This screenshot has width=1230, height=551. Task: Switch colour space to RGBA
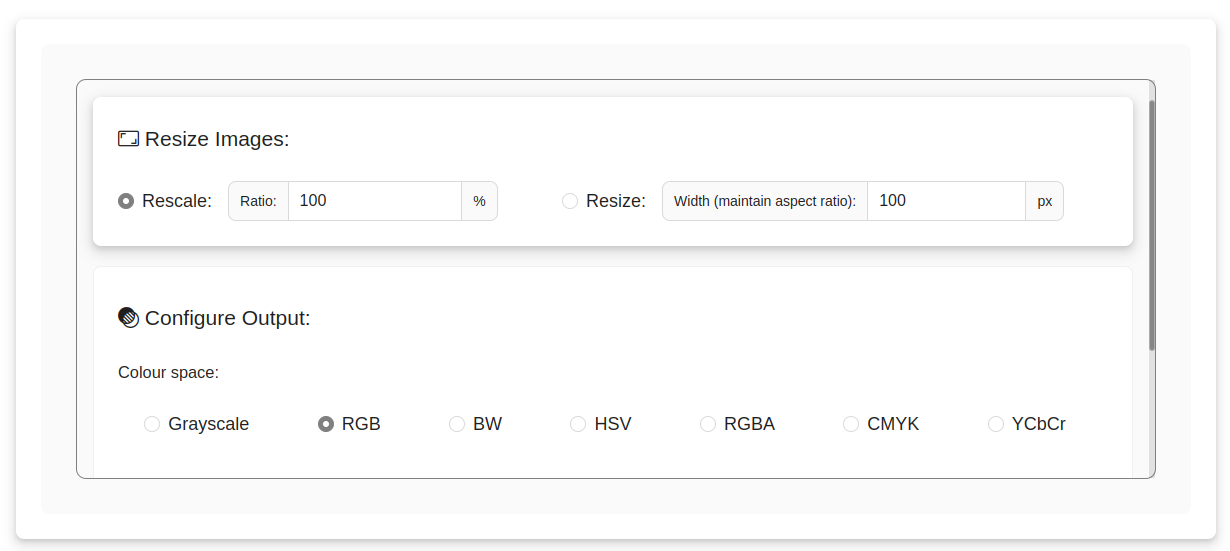[708, 424]
